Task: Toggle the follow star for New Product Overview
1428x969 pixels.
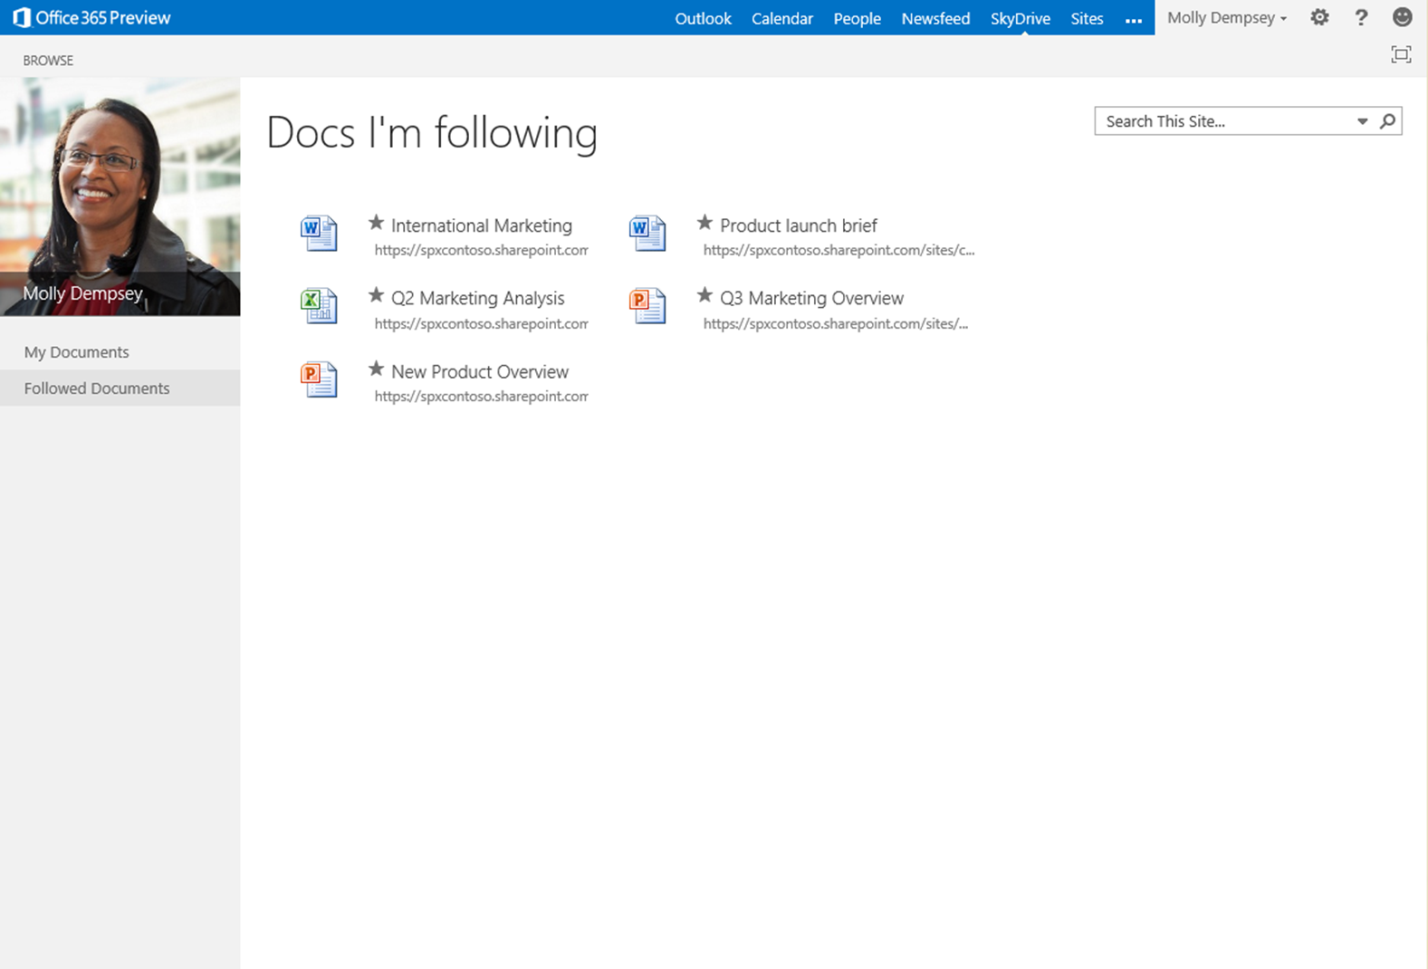Action: pos(376,369)
